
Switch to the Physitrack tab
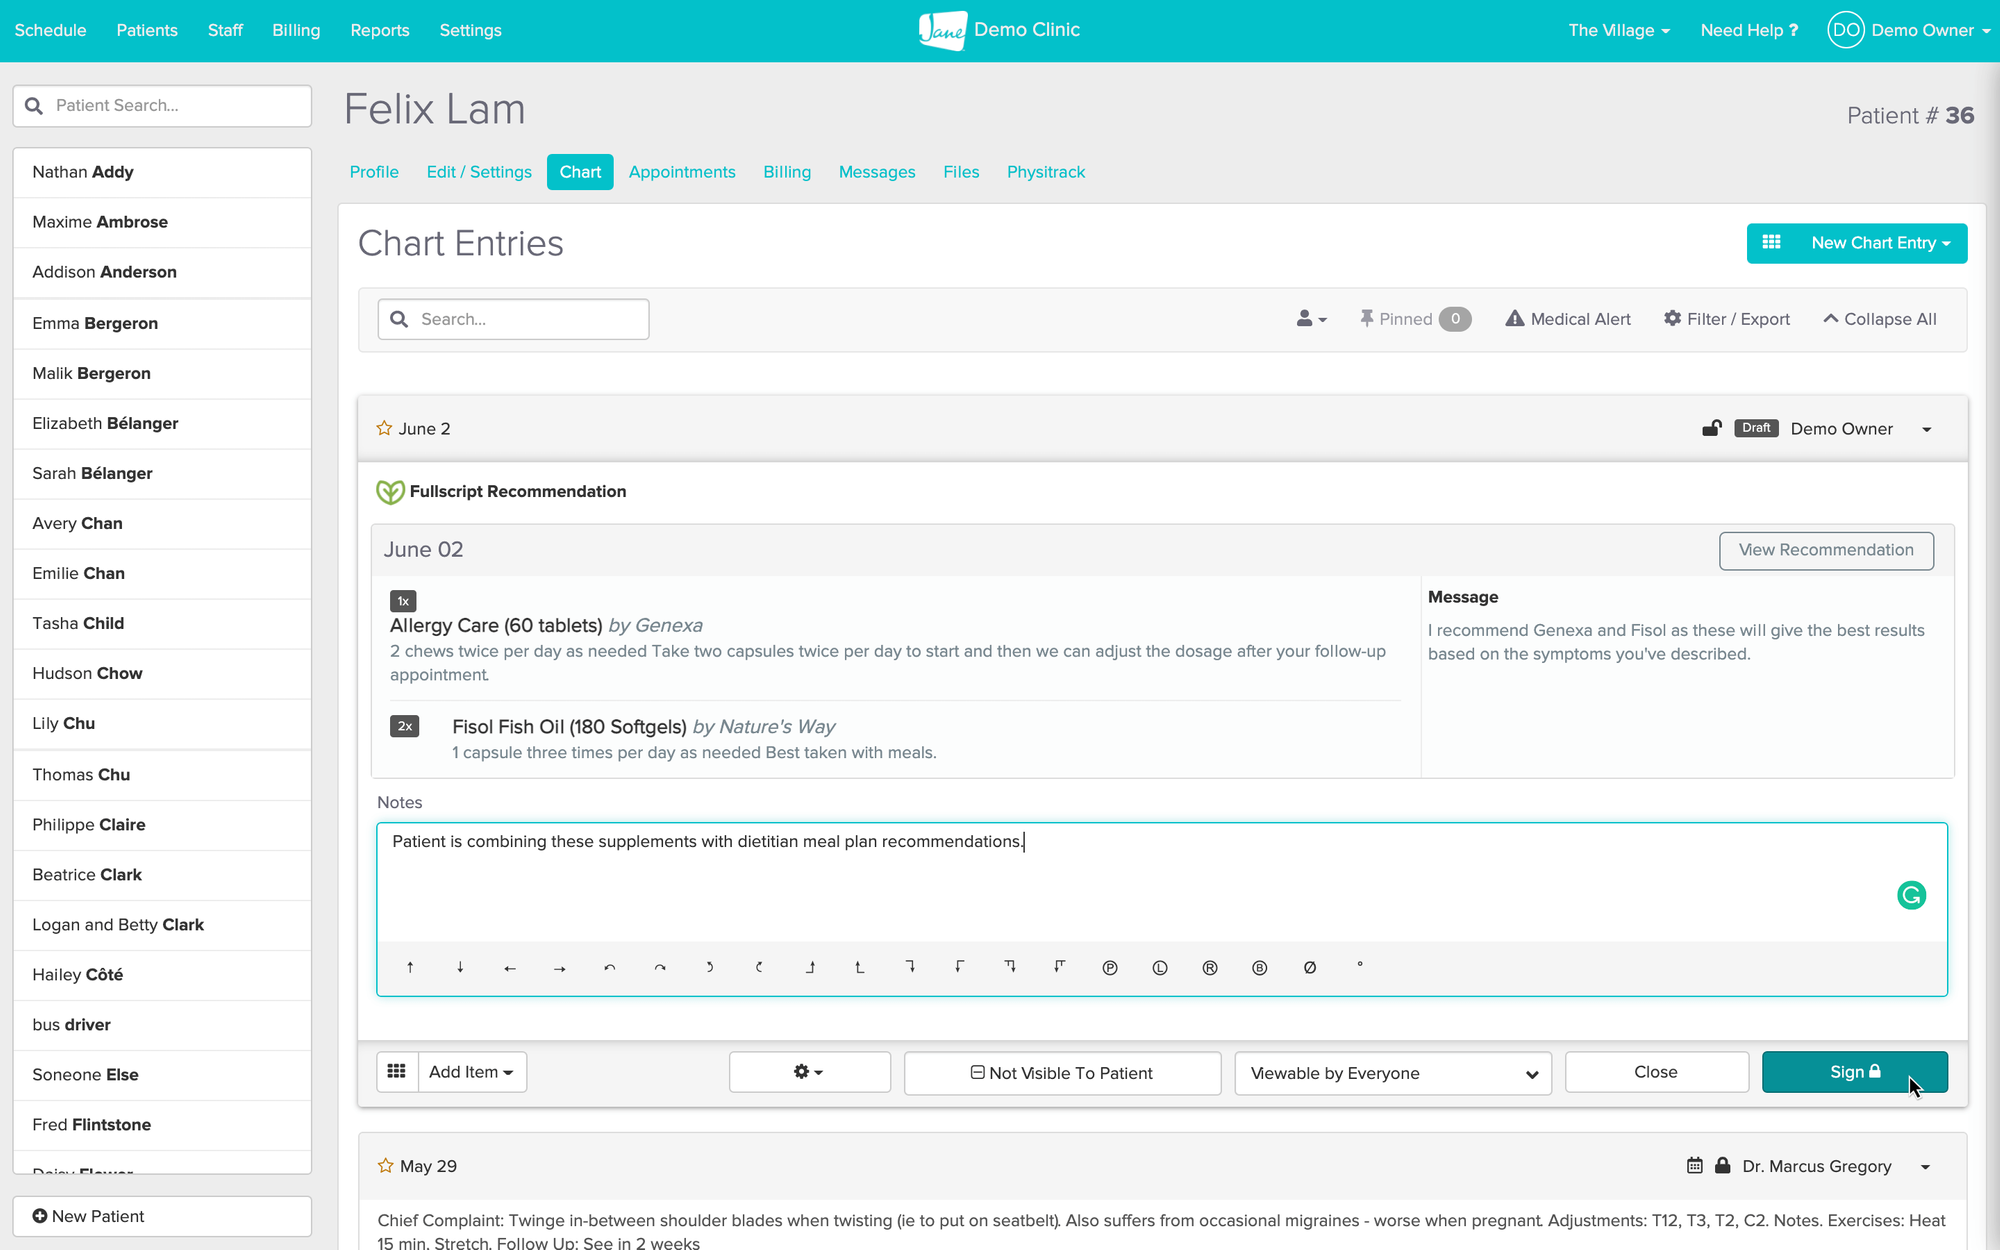pos(1046,172)
